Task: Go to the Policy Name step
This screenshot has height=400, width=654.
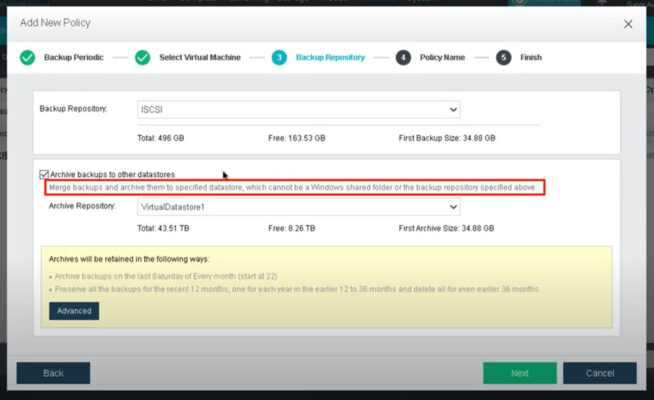Action: pos(442,58)
